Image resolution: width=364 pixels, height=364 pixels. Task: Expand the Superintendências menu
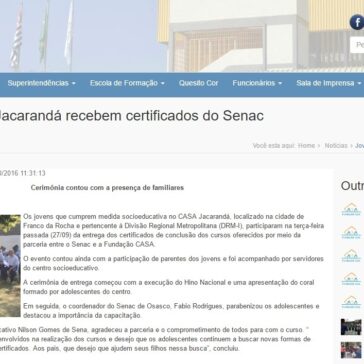(x=41, y=83)
